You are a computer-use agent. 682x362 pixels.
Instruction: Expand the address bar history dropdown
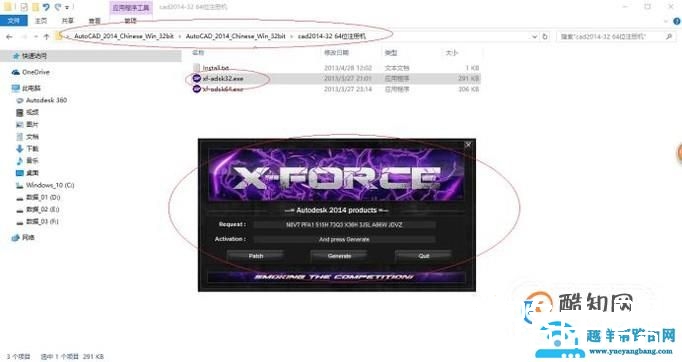(535, 37)
